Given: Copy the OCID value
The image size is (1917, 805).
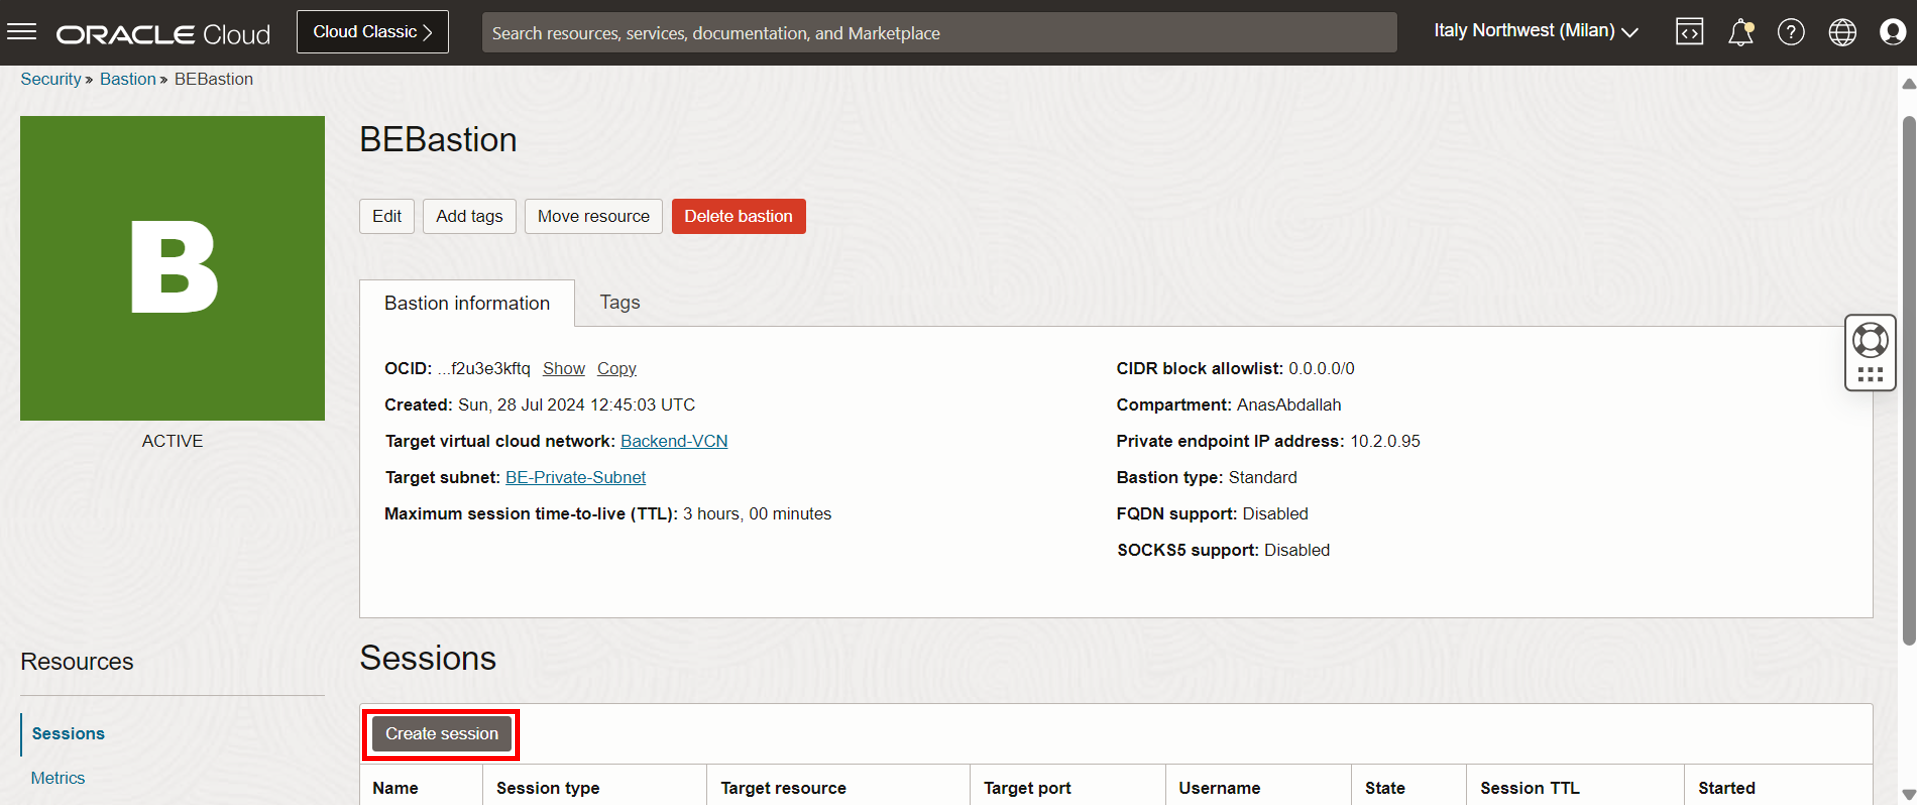Looking at the screenshot, I should [x=616, y=369].
